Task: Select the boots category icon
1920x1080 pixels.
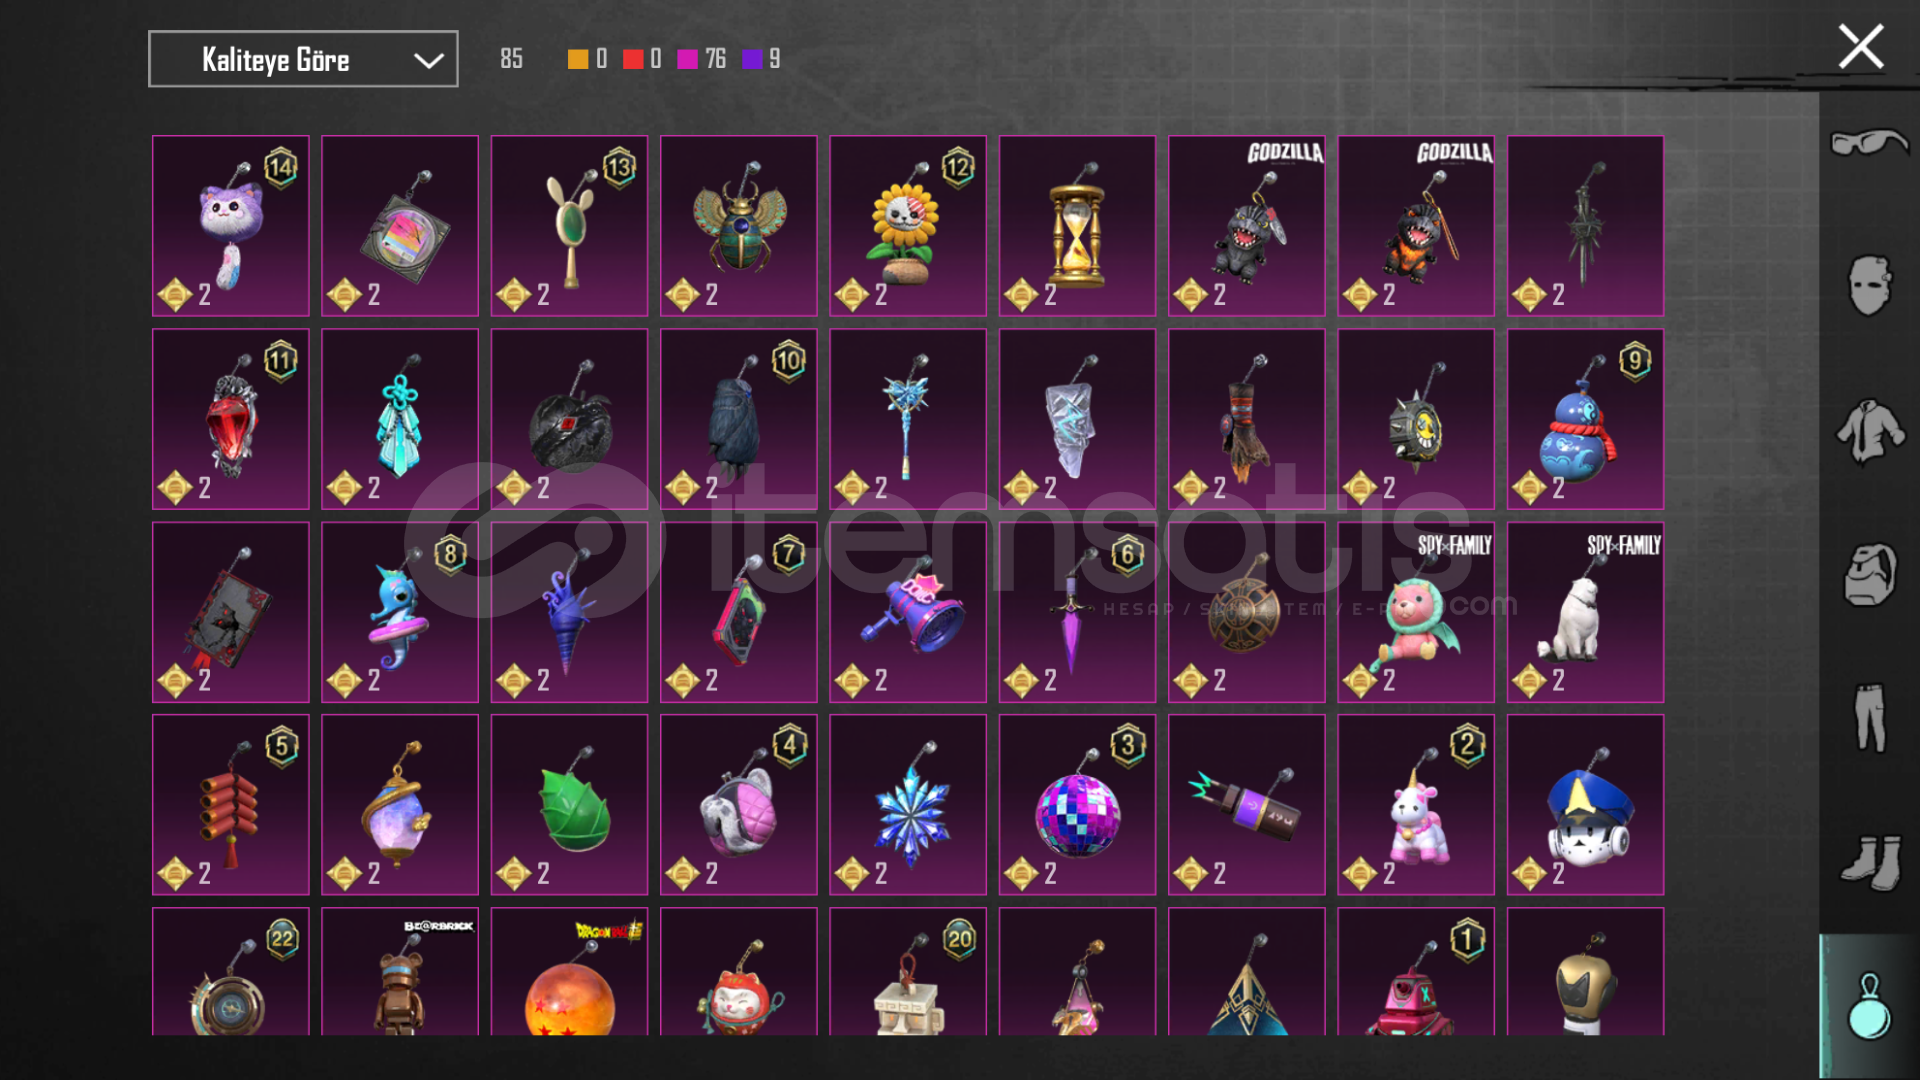Action: pyautogui.click(x=1869, y=862)
